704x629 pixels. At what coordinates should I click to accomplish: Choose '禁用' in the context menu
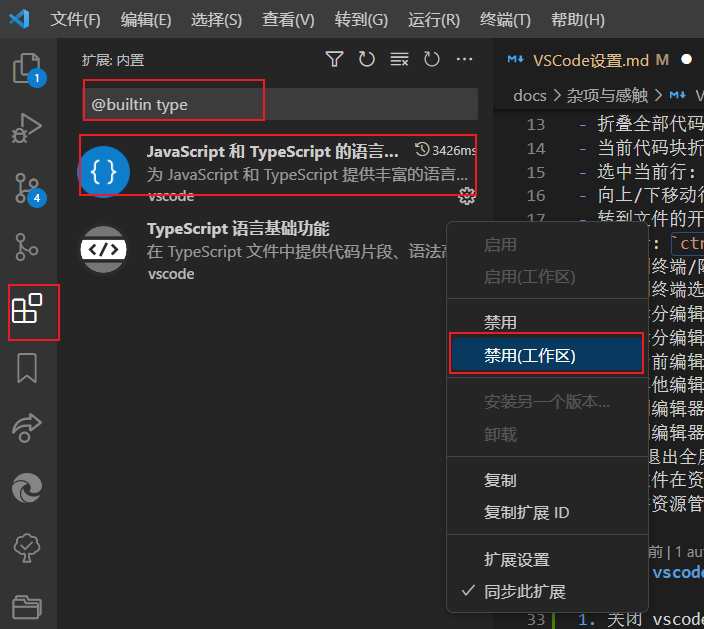501,324
